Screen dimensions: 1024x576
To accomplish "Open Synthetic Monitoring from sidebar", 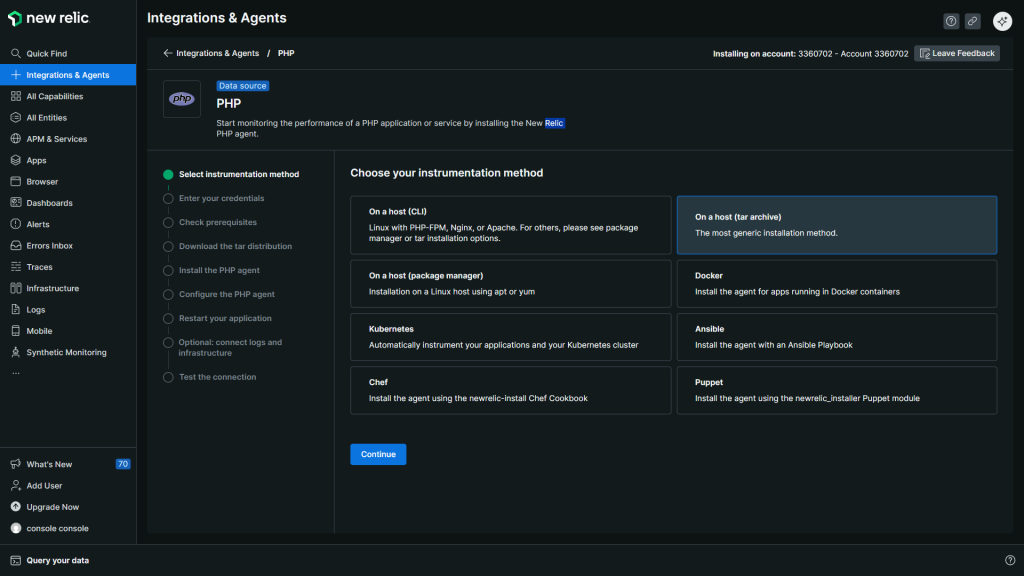I will [66, 352].
